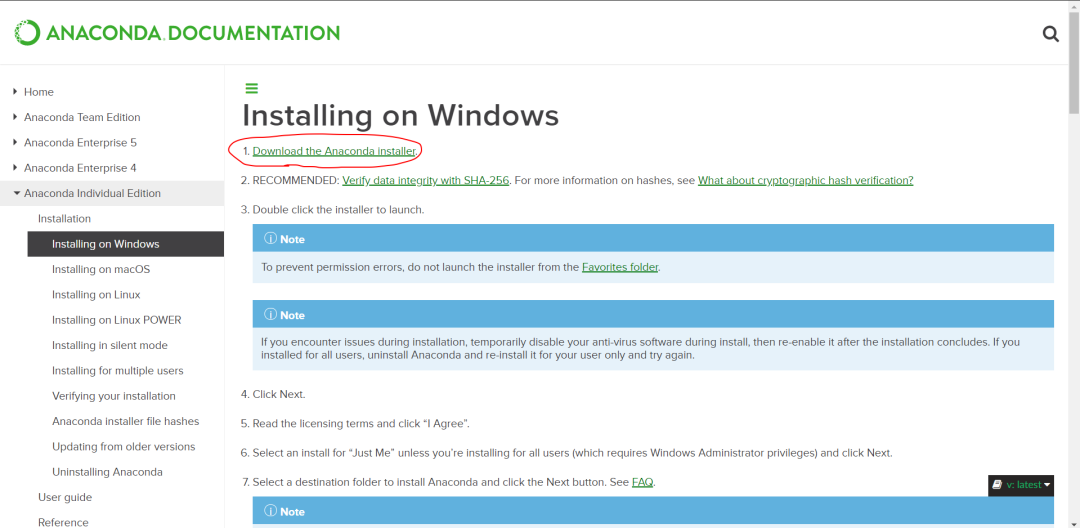Expand the Anaconda Enterprise 5 arrow
This screenshot has width=1080, height=528.
pyautogui.click(x=15, y=142)
